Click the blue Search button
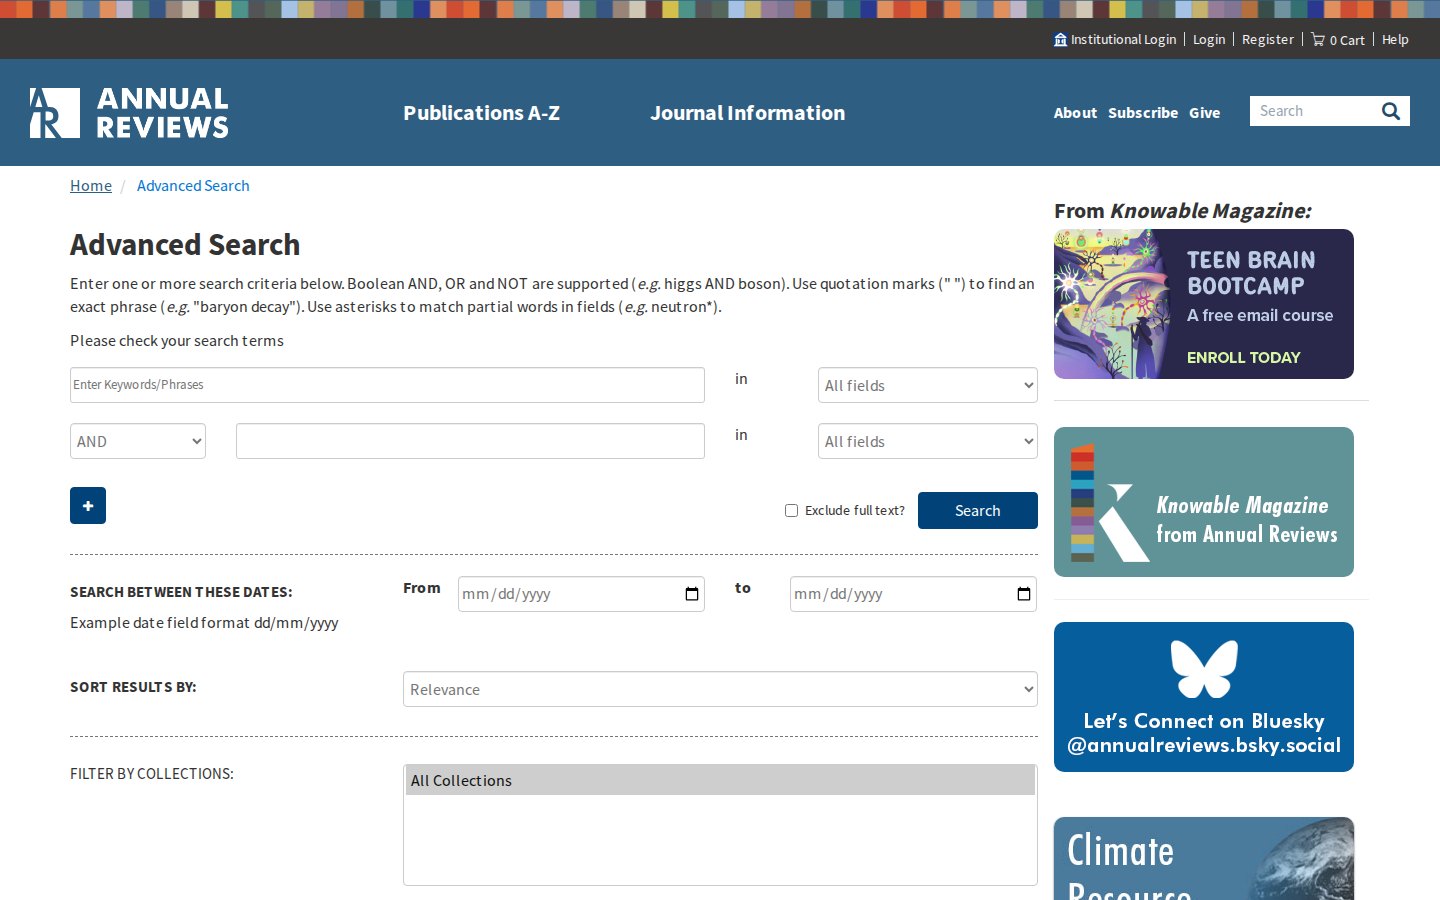Viewport: 1440px width, 900px height. click(978, 510)
